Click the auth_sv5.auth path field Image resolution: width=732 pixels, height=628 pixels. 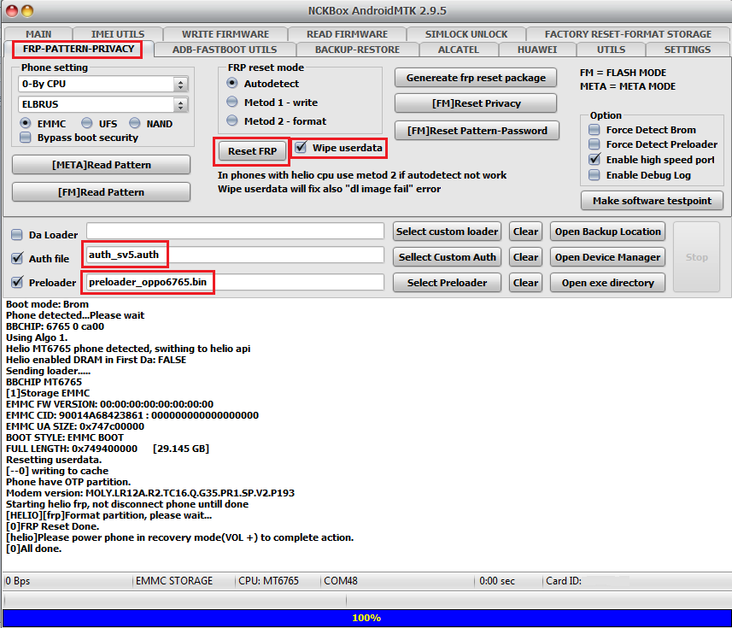coord(235,255)
